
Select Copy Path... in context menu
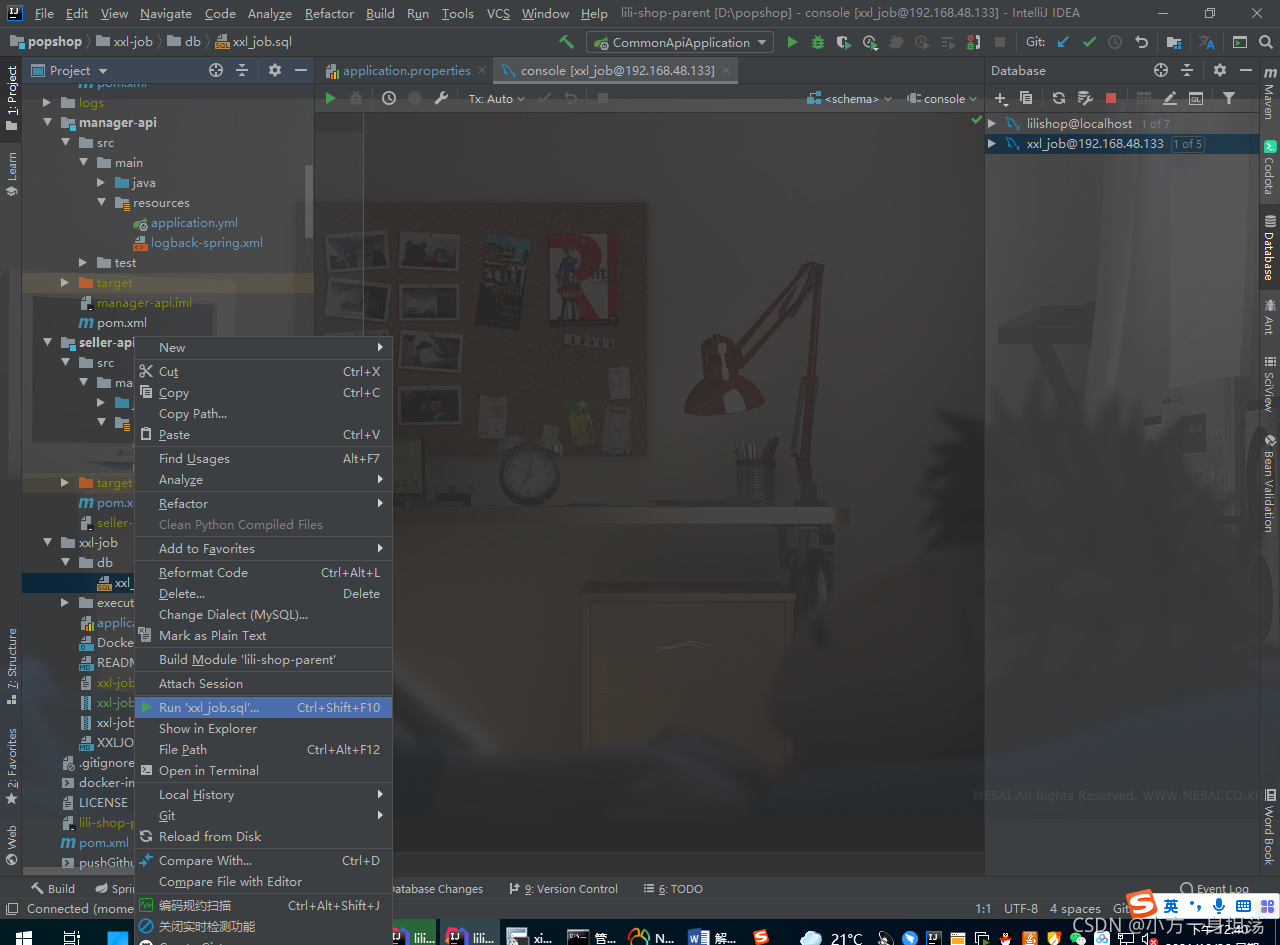coord(263,413)
